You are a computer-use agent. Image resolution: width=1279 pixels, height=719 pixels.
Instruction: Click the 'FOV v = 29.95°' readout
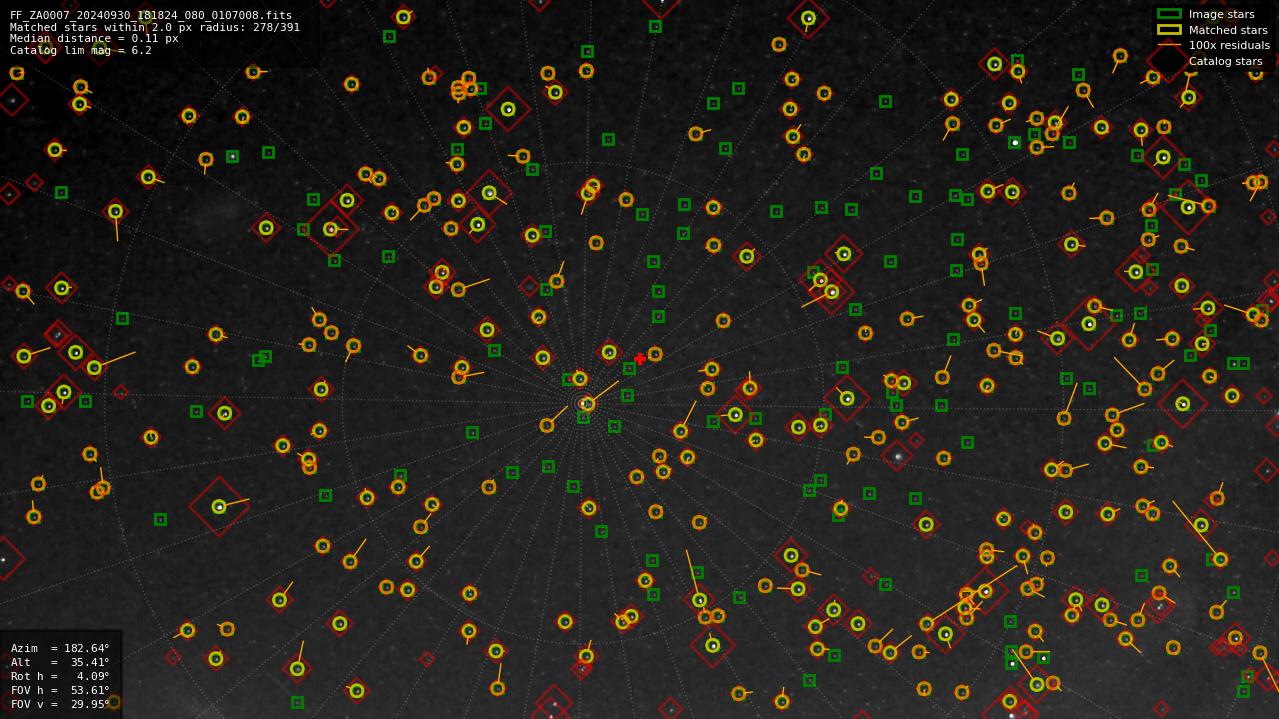(x=60, y=704)
